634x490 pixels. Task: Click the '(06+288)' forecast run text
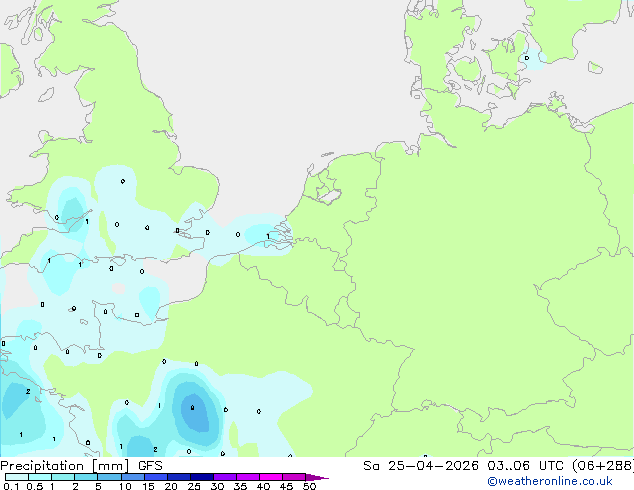(x=603, y=466)
